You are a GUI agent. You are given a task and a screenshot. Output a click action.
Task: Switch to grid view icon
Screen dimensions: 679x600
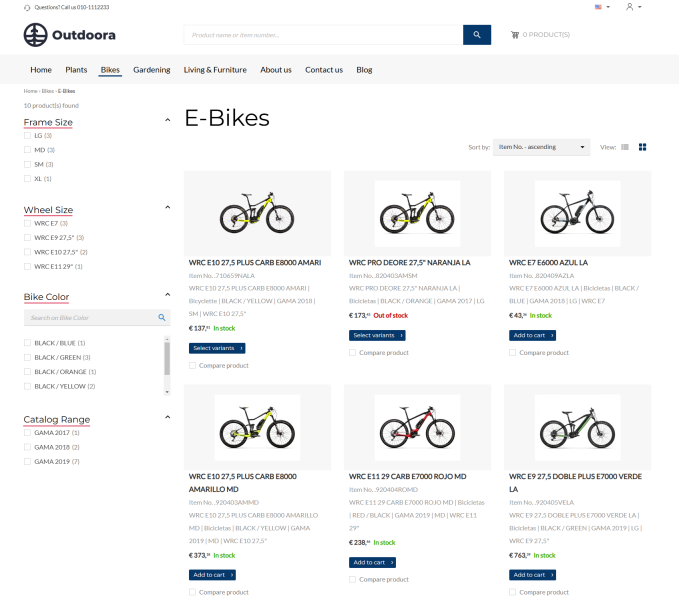point(643,147)
